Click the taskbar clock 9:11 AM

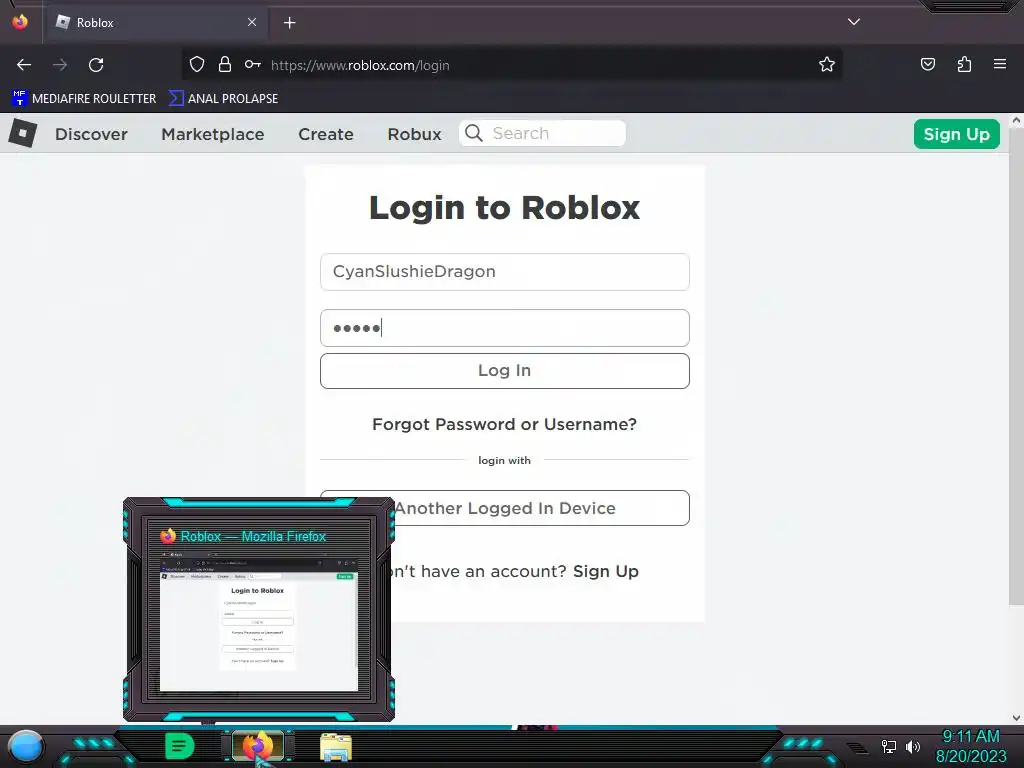[971, 736]
